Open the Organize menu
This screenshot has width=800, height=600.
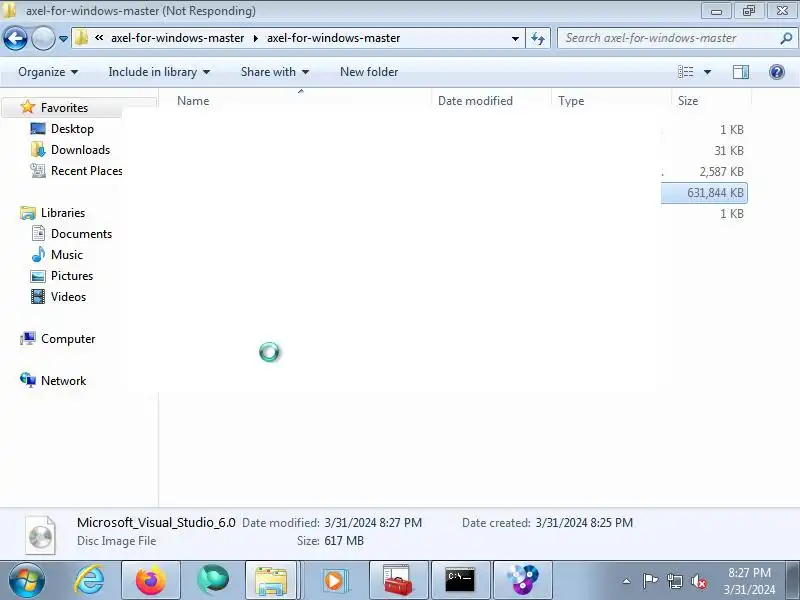[48, 72]
